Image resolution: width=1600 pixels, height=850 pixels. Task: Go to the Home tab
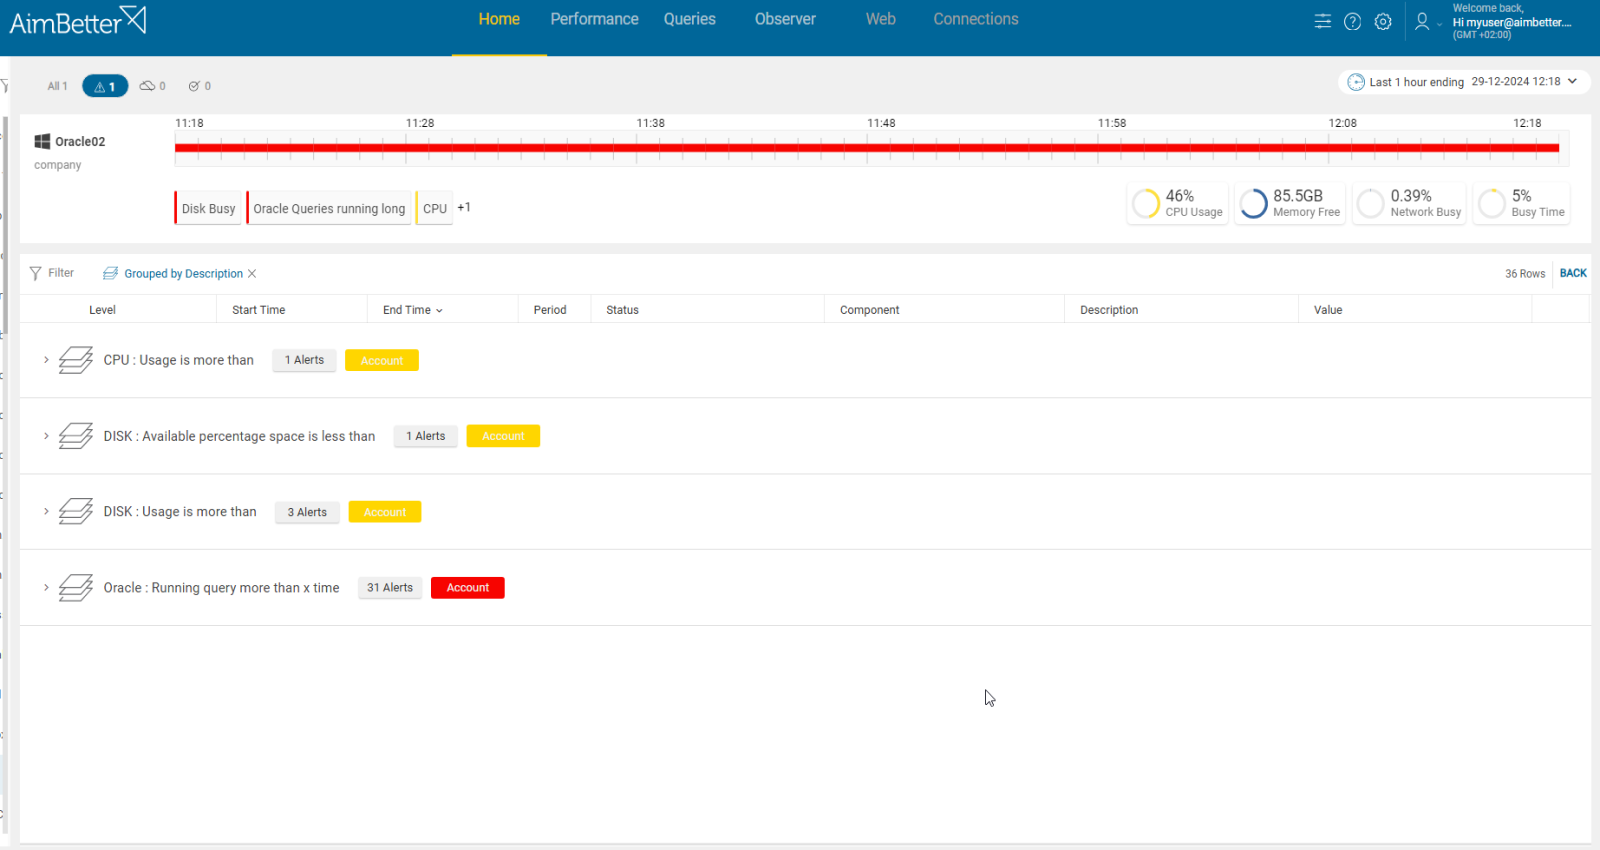click(499, 19)
